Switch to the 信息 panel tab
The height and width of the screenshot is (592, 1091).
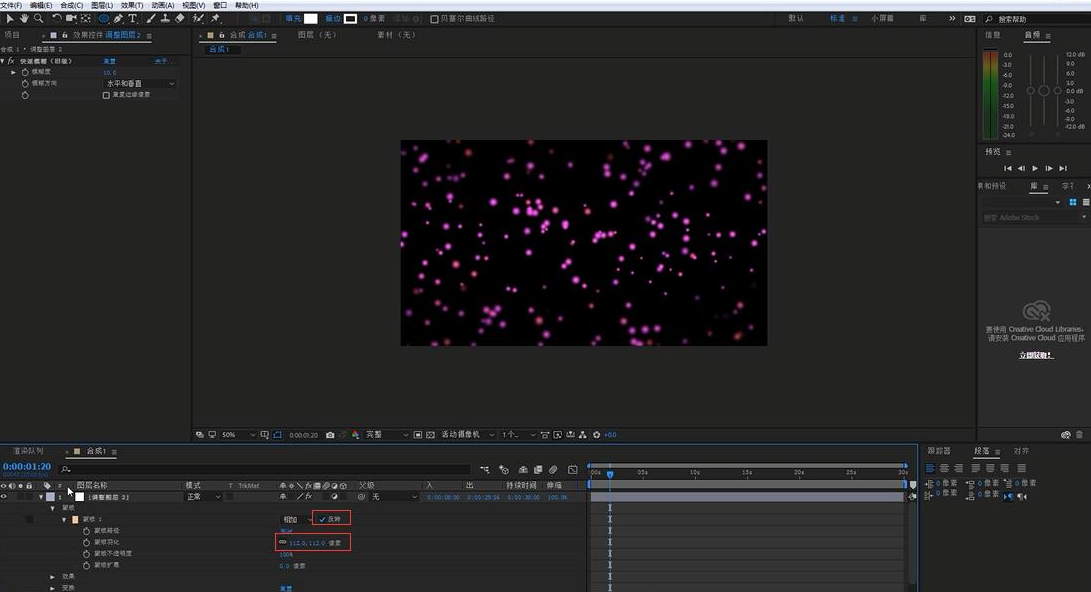click(992, 35)
